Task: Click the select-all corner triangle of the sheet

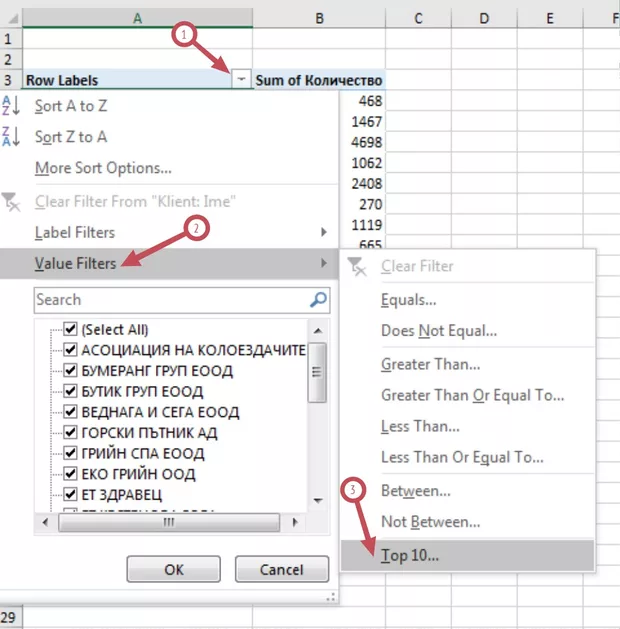Action: (13, 19)
